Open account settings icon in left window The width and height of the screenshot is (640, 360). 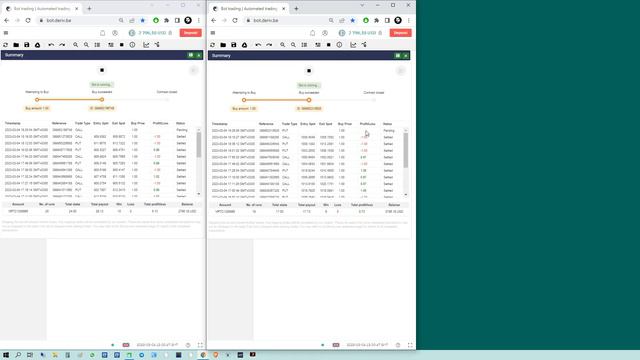(x=115, y=33)
